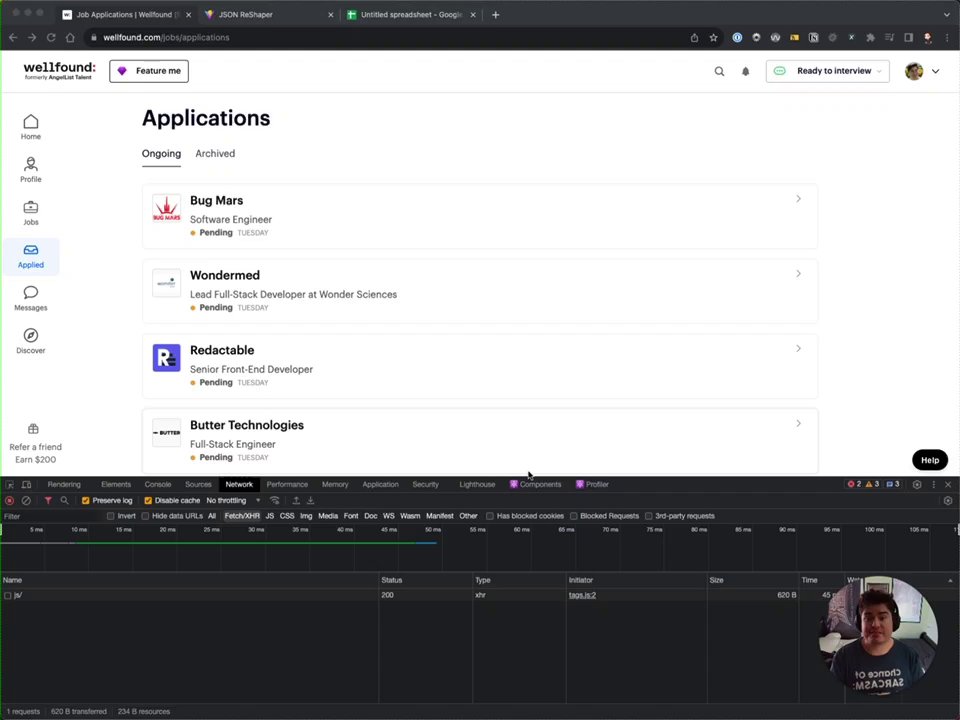Switch to the Archived tab
Viewport: 960px width, 720px height.
point(215,154)
